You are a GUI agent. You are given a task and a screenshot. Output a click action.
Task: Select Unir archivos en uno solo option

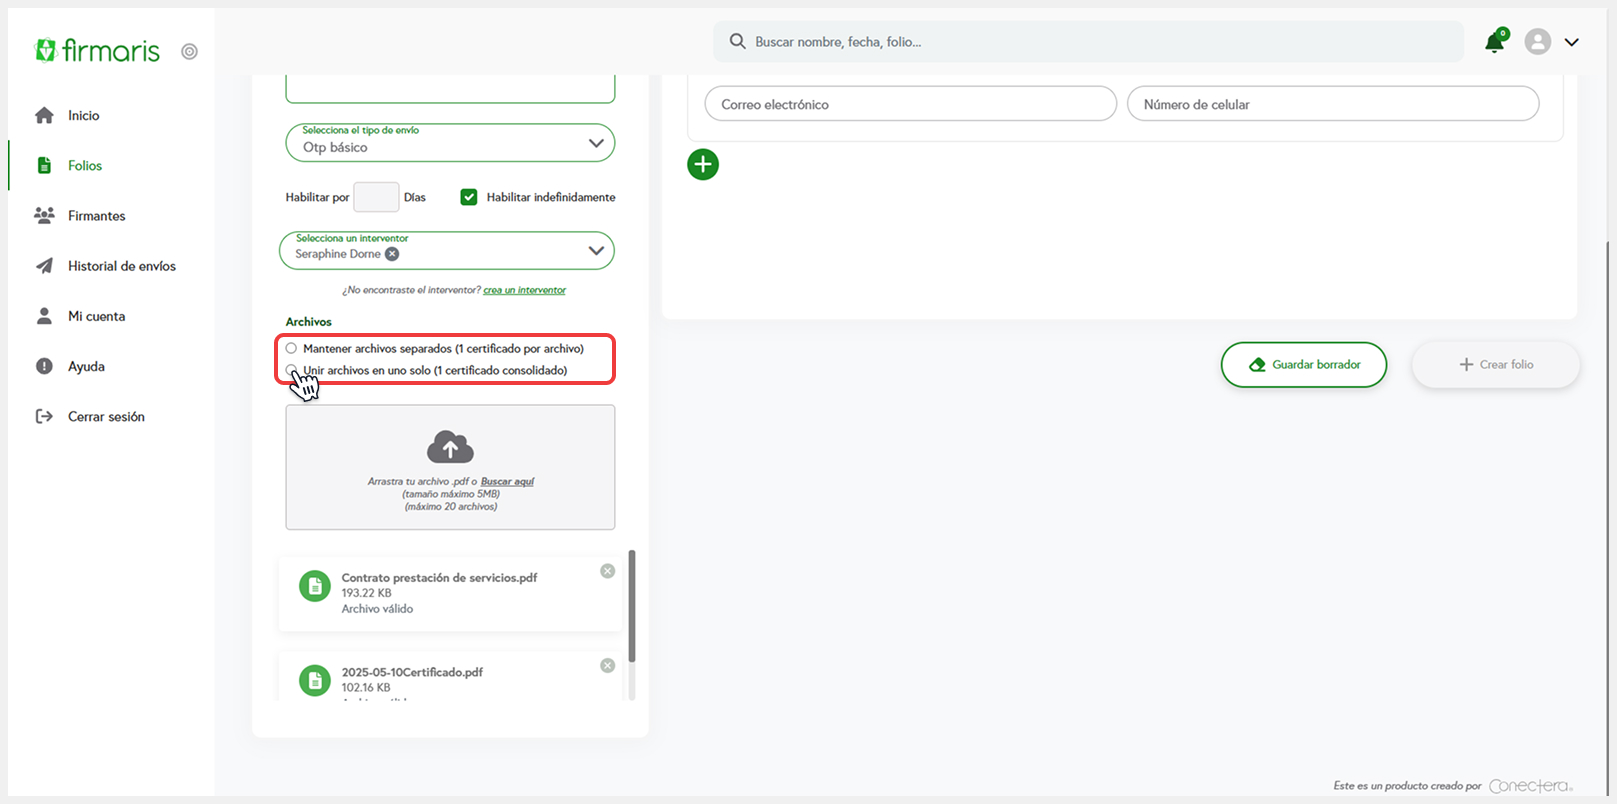292,370
